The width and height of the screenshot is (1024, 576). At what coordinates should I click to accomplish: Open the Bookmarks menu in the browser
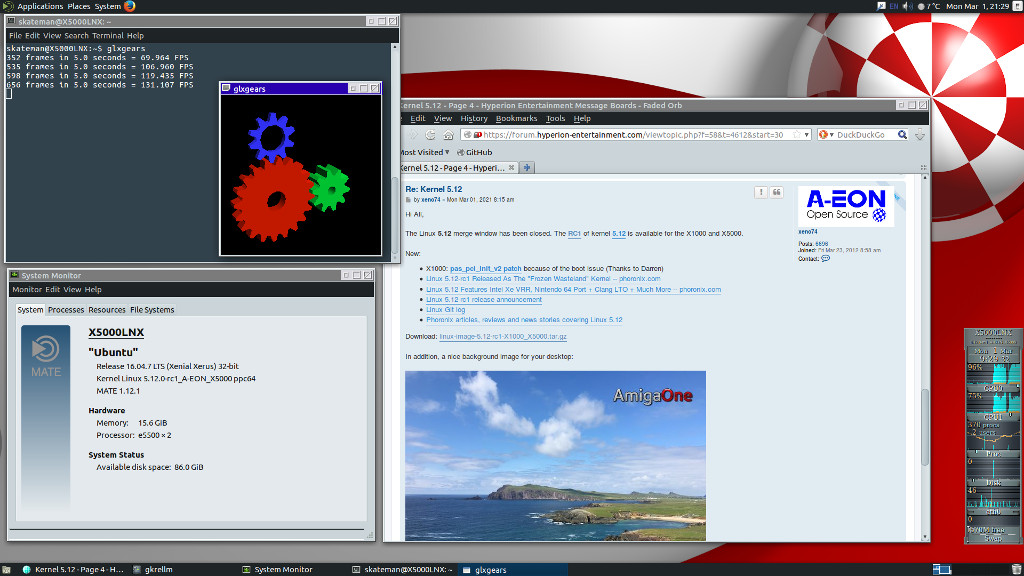(516, 118)
